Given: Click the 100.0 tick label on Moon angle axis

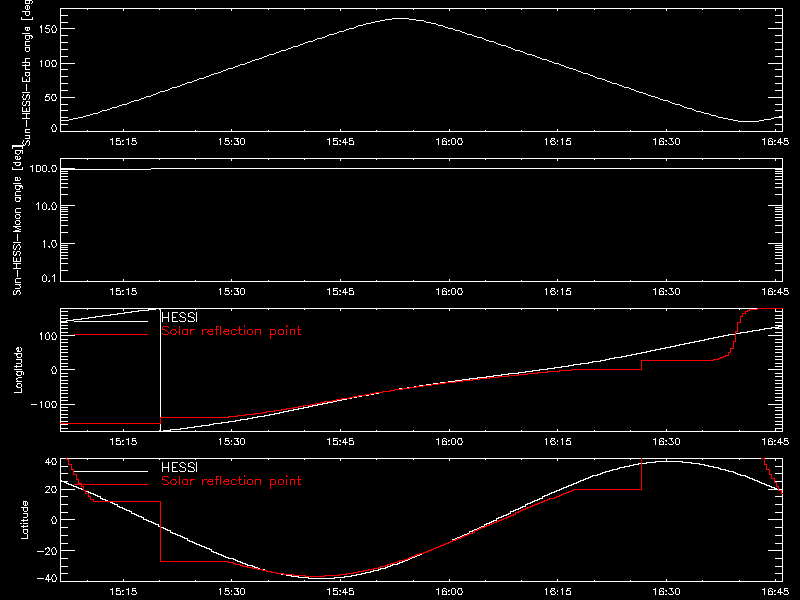Looking at the screenshot, I should pyautogui.click(x=43, y=168).
